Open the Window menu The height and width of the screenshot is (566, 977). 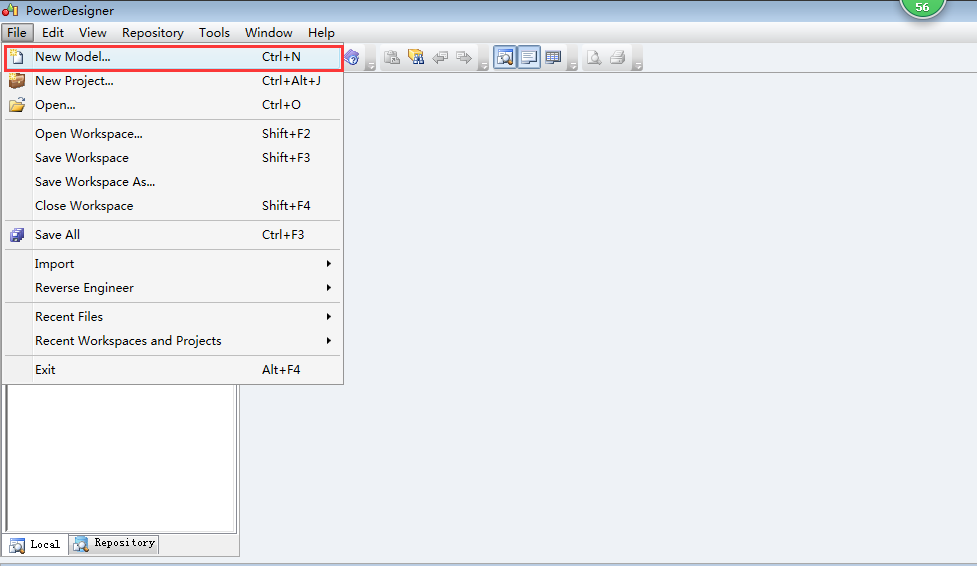[x=269, y=32]
